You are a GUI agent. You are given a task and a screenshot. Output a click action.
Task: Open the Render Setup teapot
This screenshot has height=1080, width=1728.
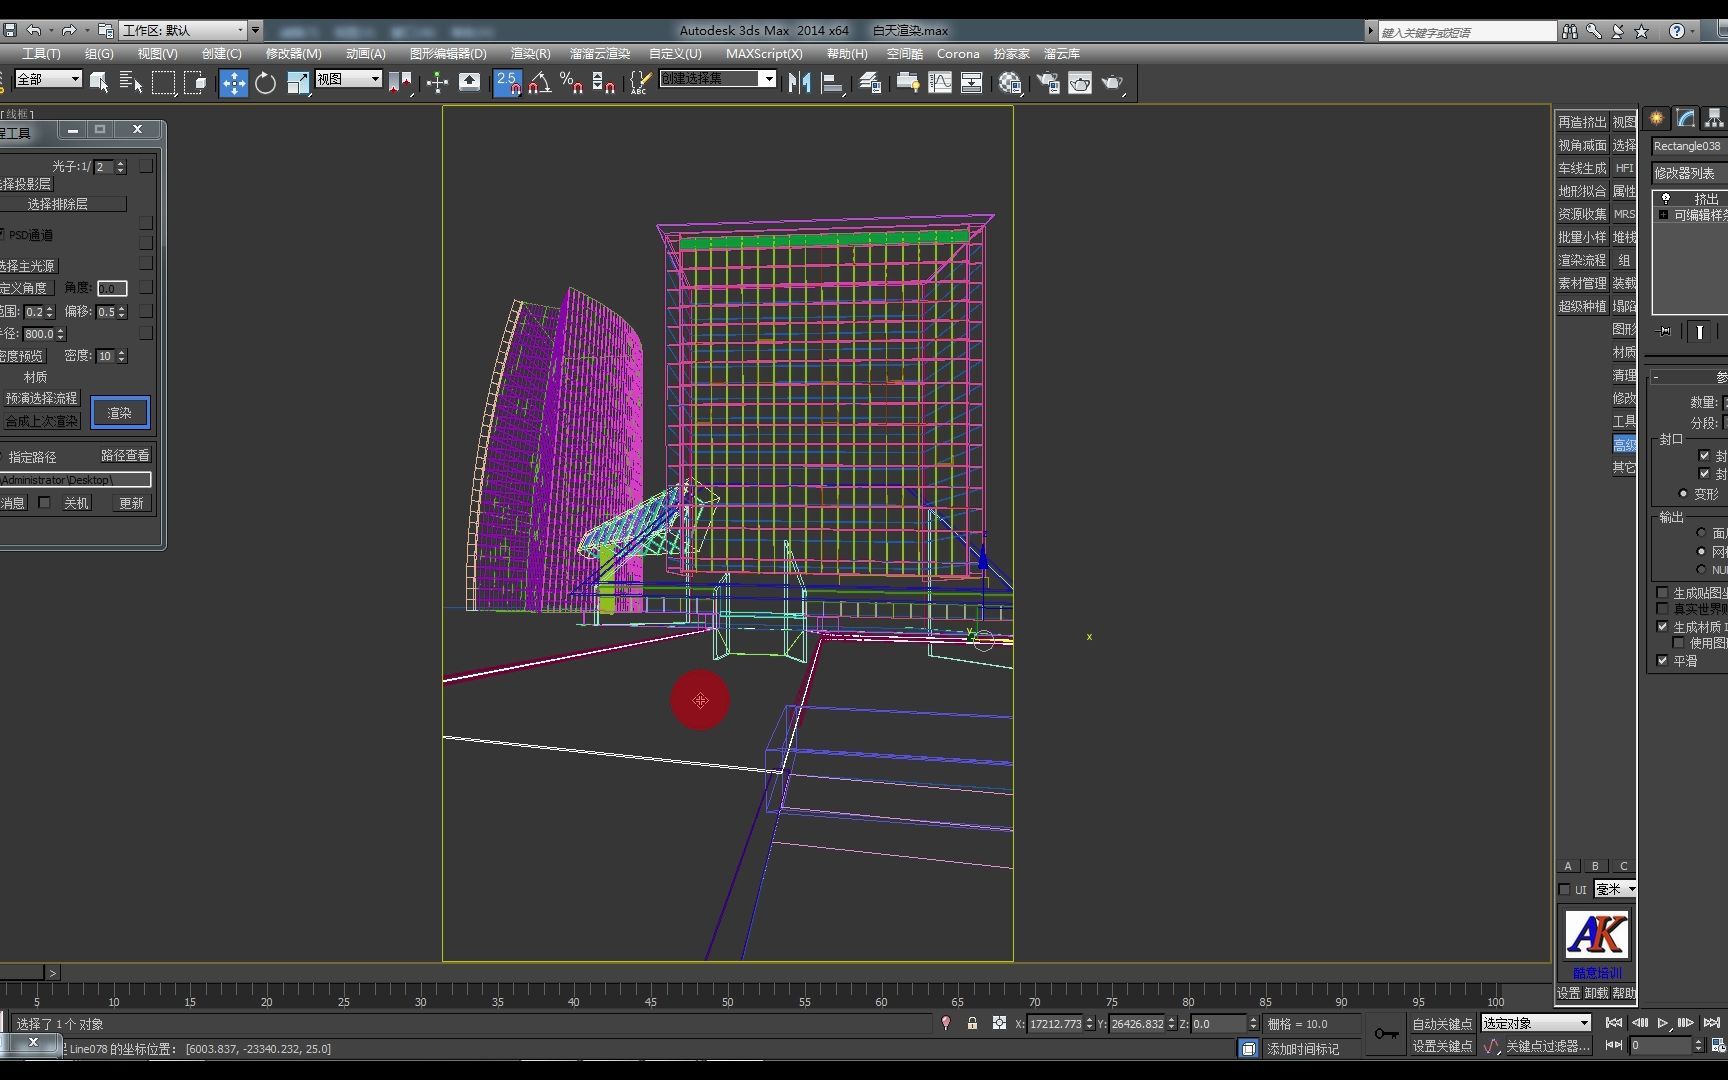tap(1048, 83)
